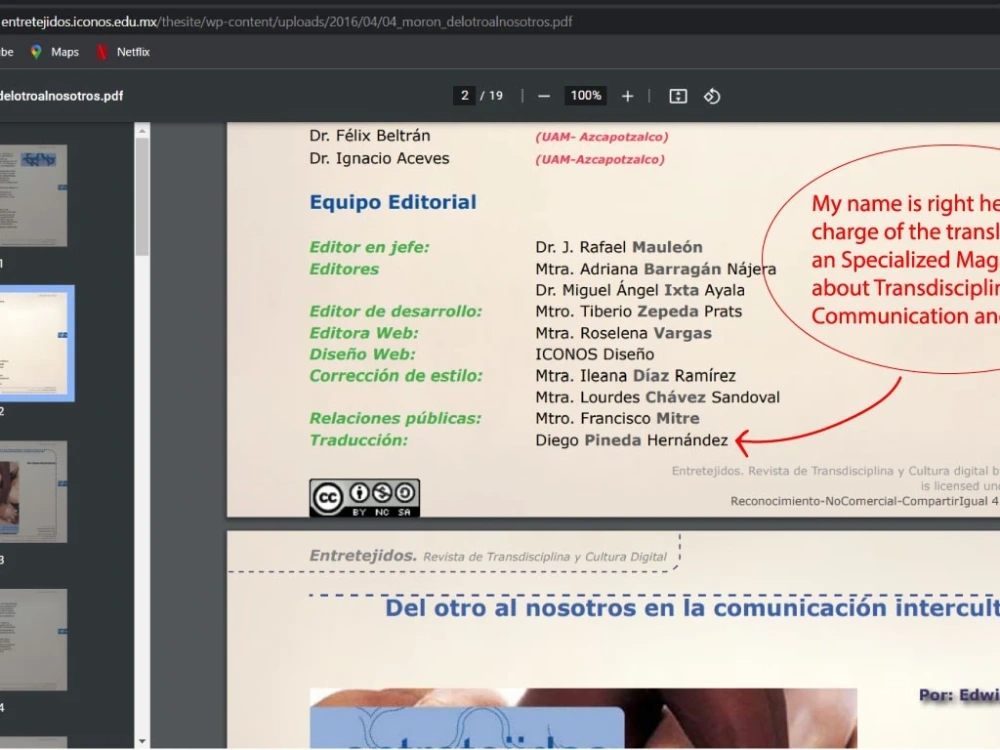Image resolution: width=1000 pixels, height=750 pixels.
Task: Click the zoom out minus icon
Action: [543, 96]
